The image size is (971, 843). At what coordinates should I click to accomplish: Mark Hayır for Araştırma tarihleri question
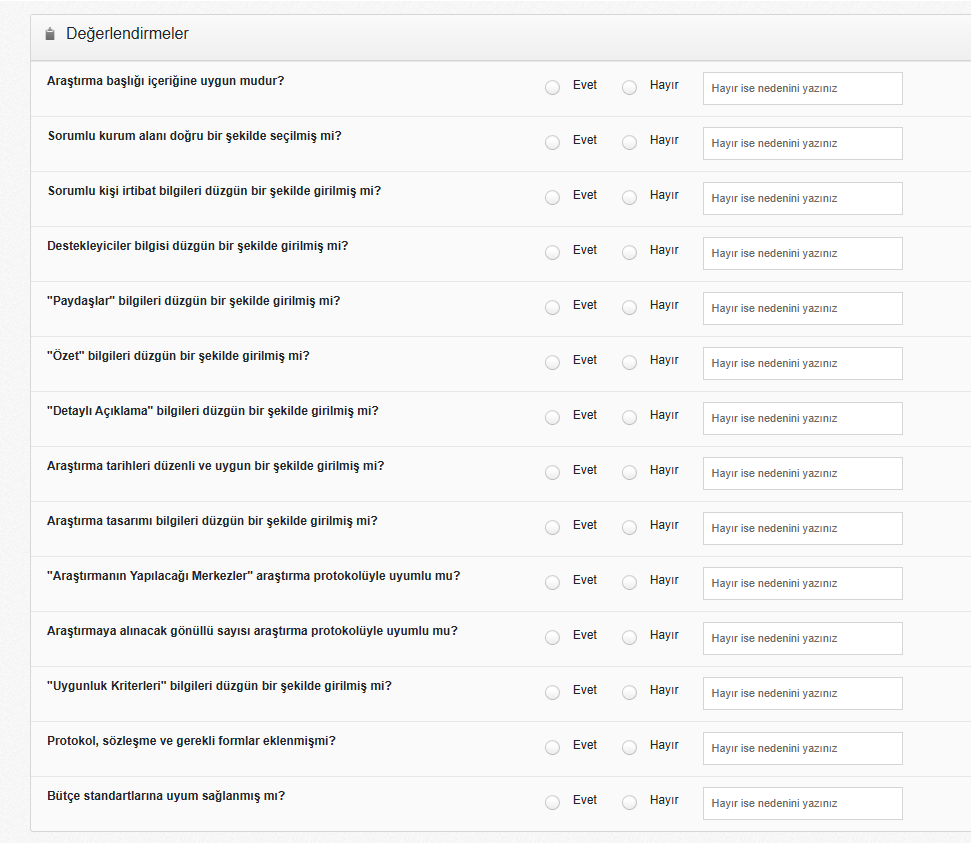[x=629, y=473]
